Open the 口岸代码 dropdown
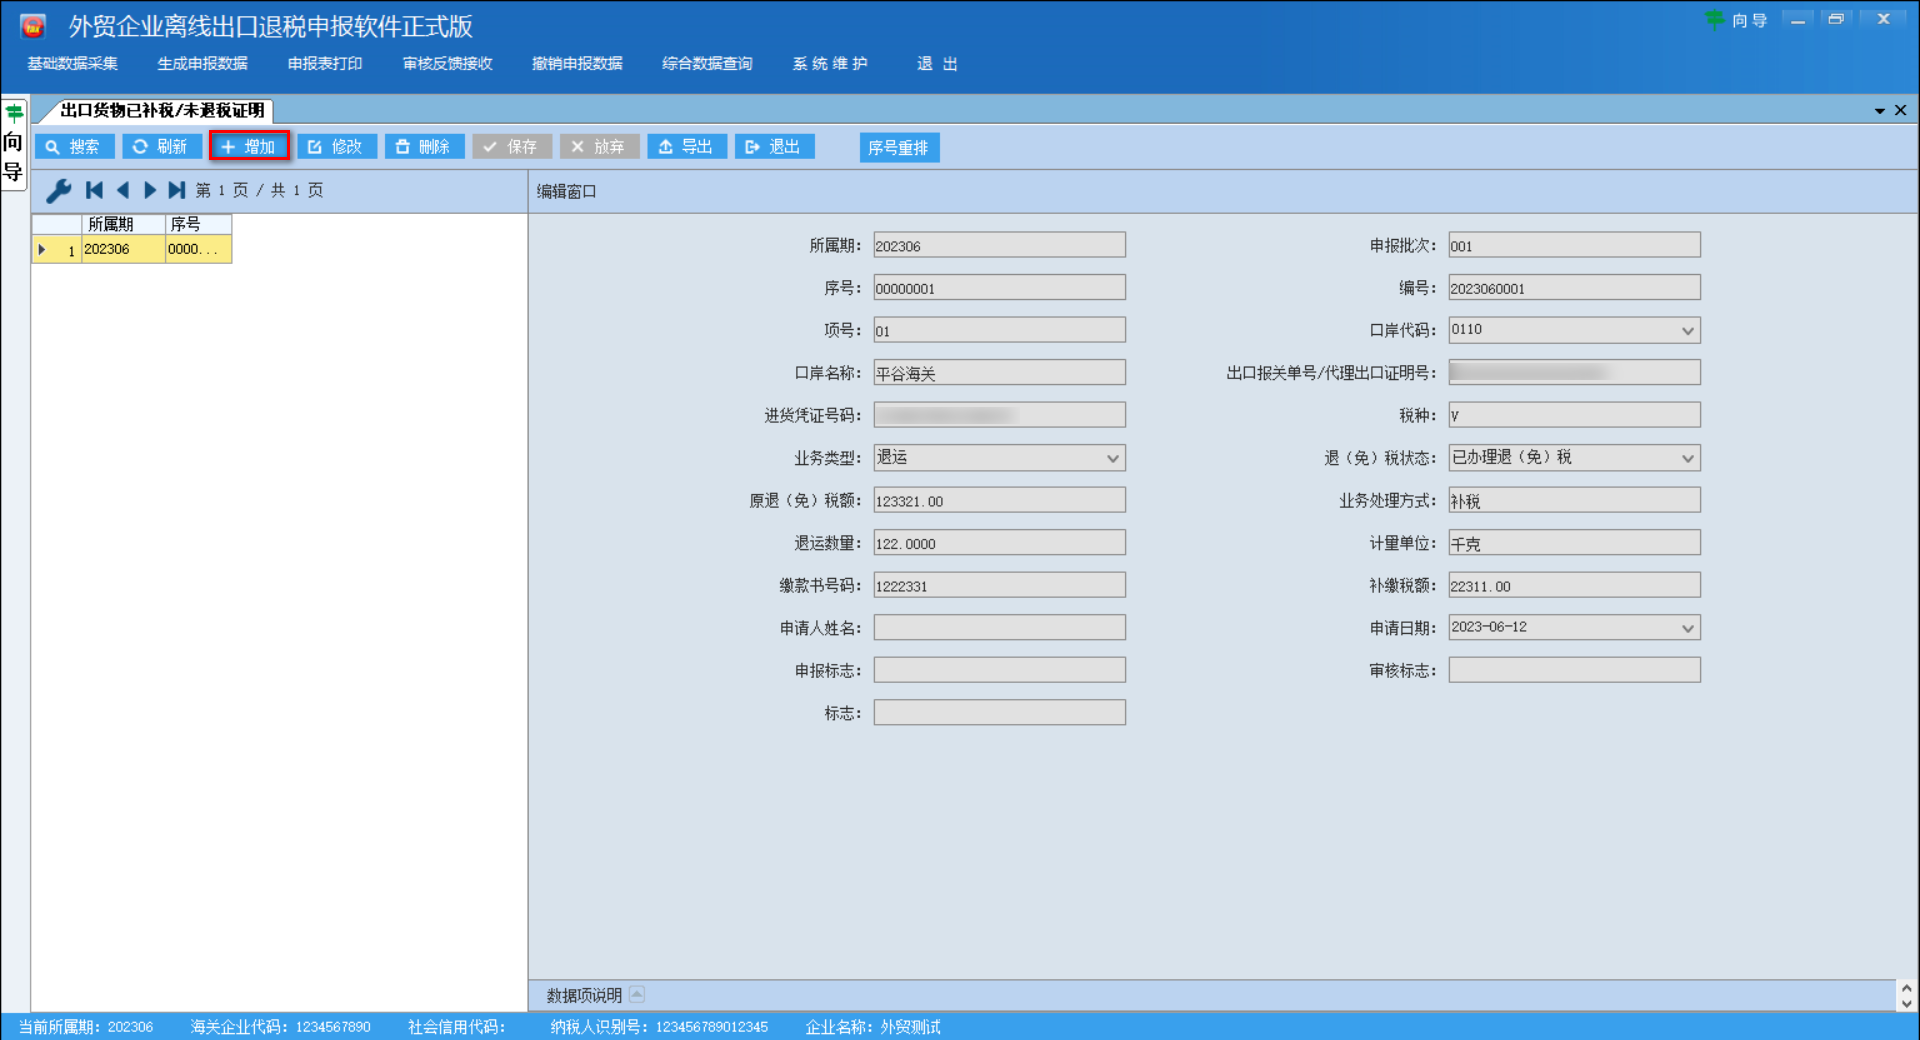 [x=1687, y=330]
